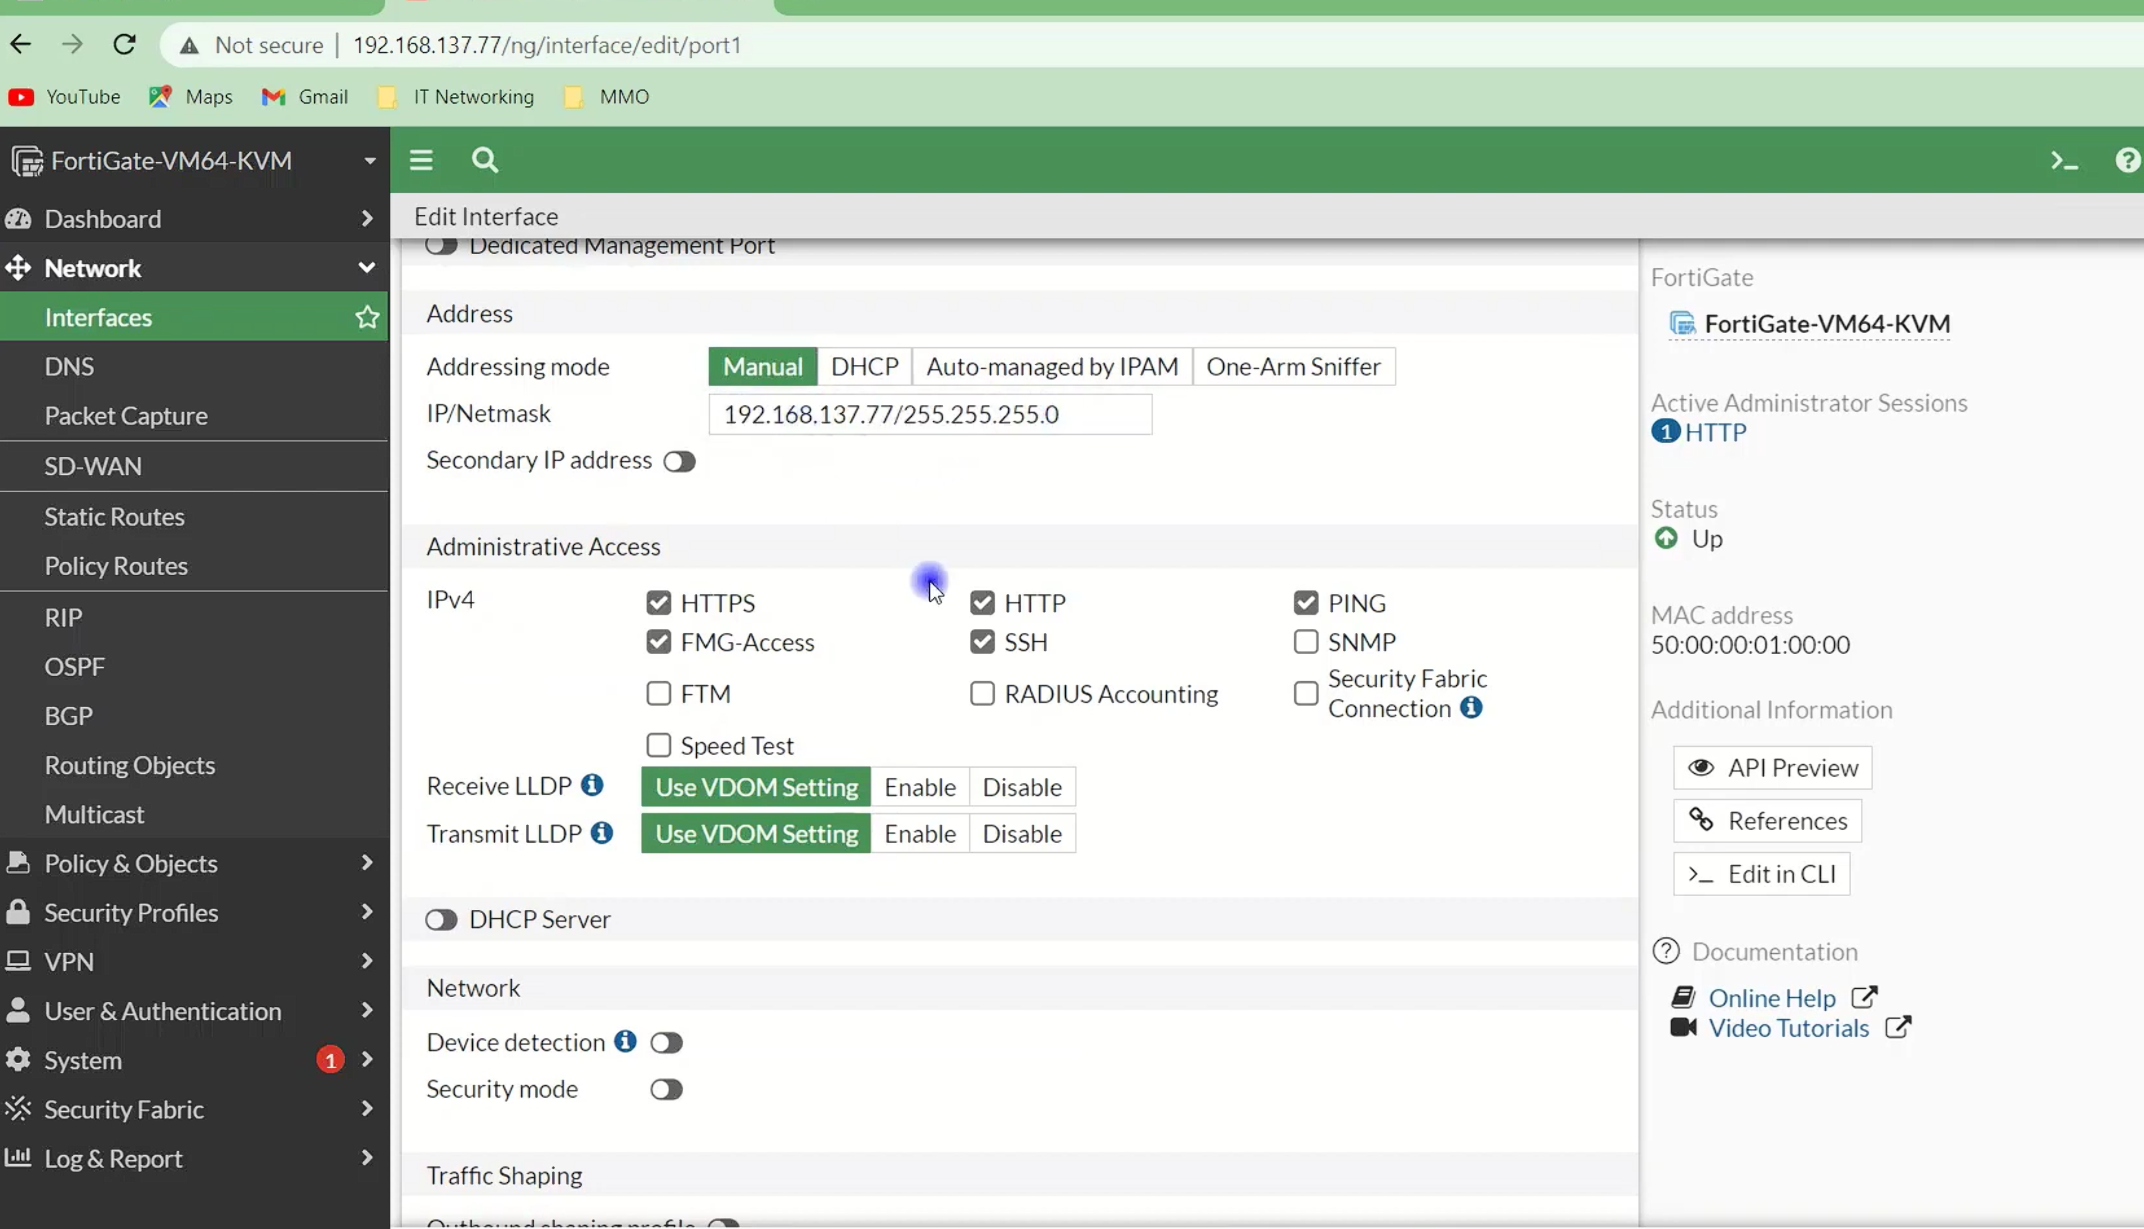Click the help question mark icon
The height and width of the screenshot is (1229, 2144).
pyautogui.click(x=2127, y=160)
